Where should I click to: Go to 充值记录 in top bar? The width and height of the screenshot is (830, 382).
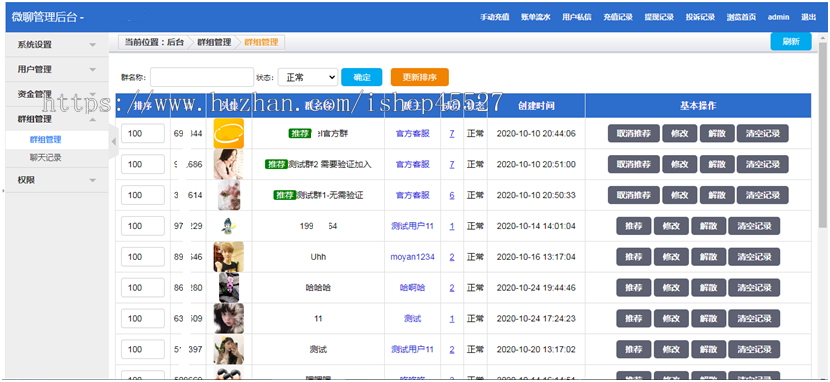pos(618,17)
